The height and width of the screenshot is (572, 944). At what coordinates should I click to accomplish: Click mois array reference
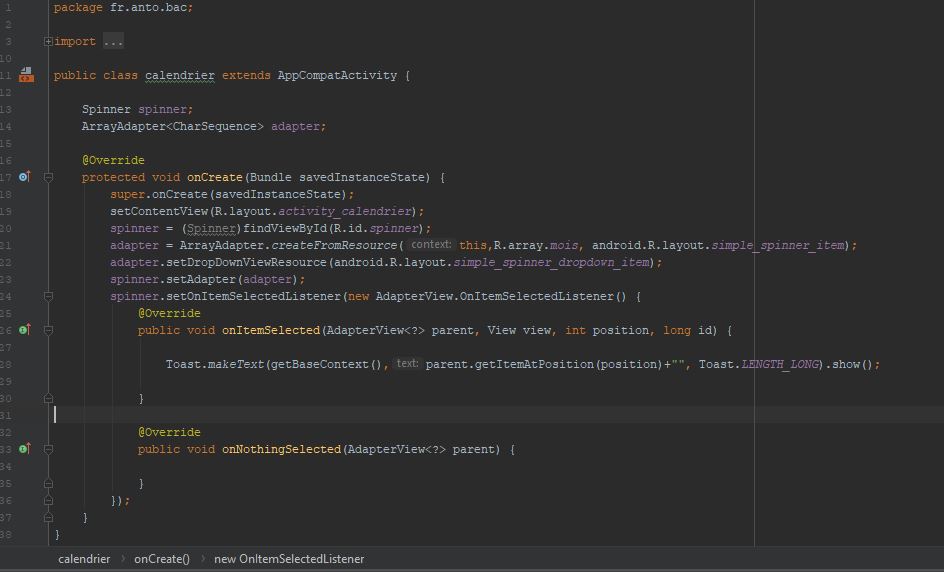(564, 245)
